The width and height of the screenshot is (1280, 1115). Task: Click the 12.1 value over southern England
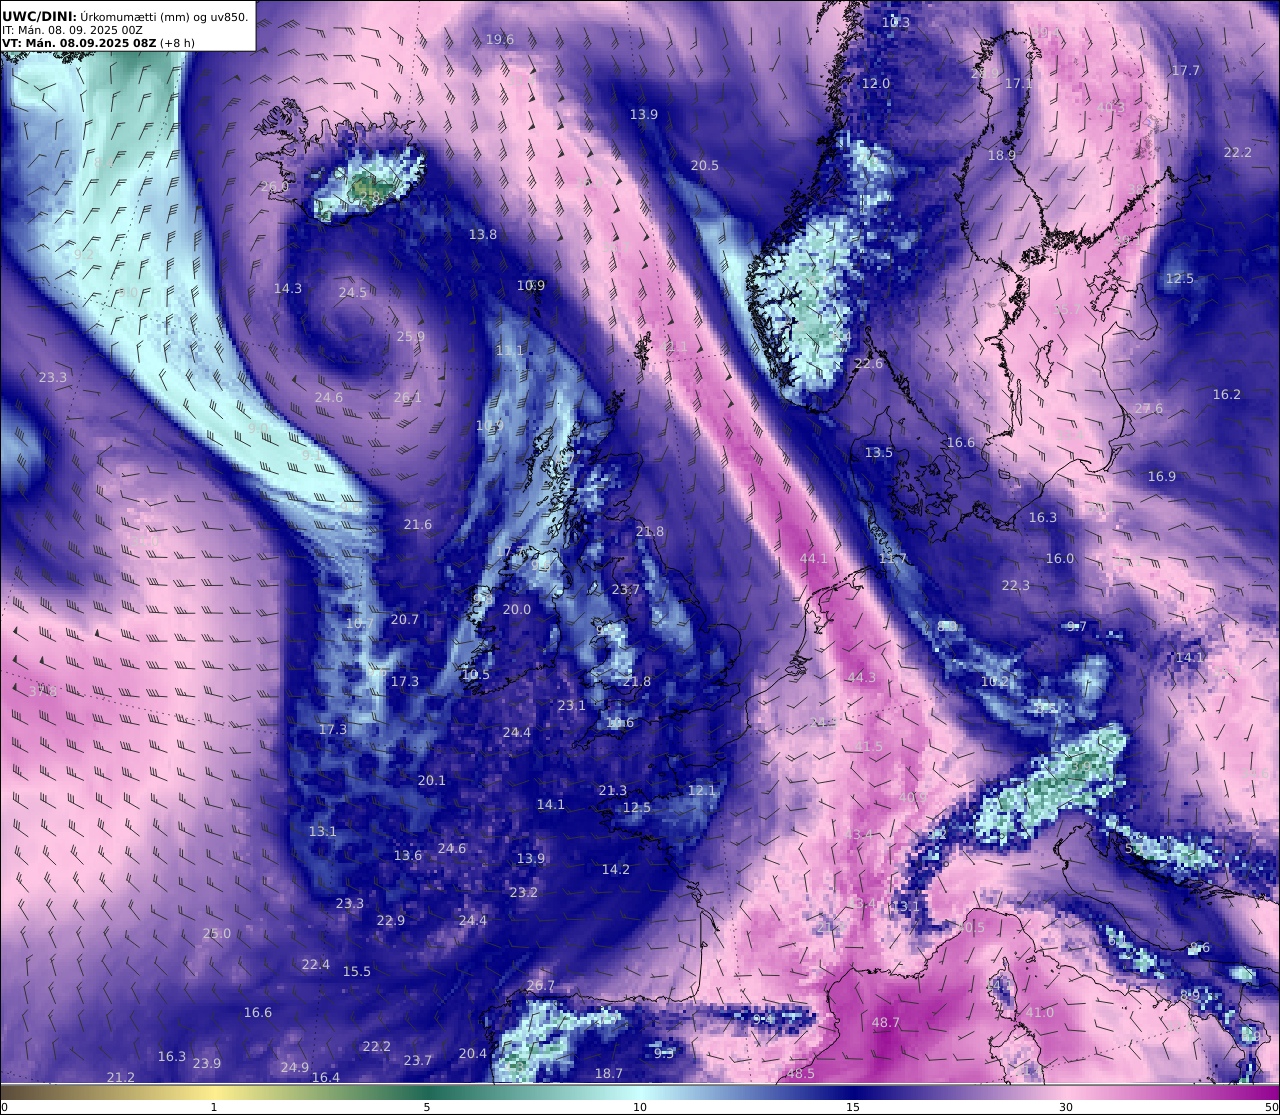[702, 791]
